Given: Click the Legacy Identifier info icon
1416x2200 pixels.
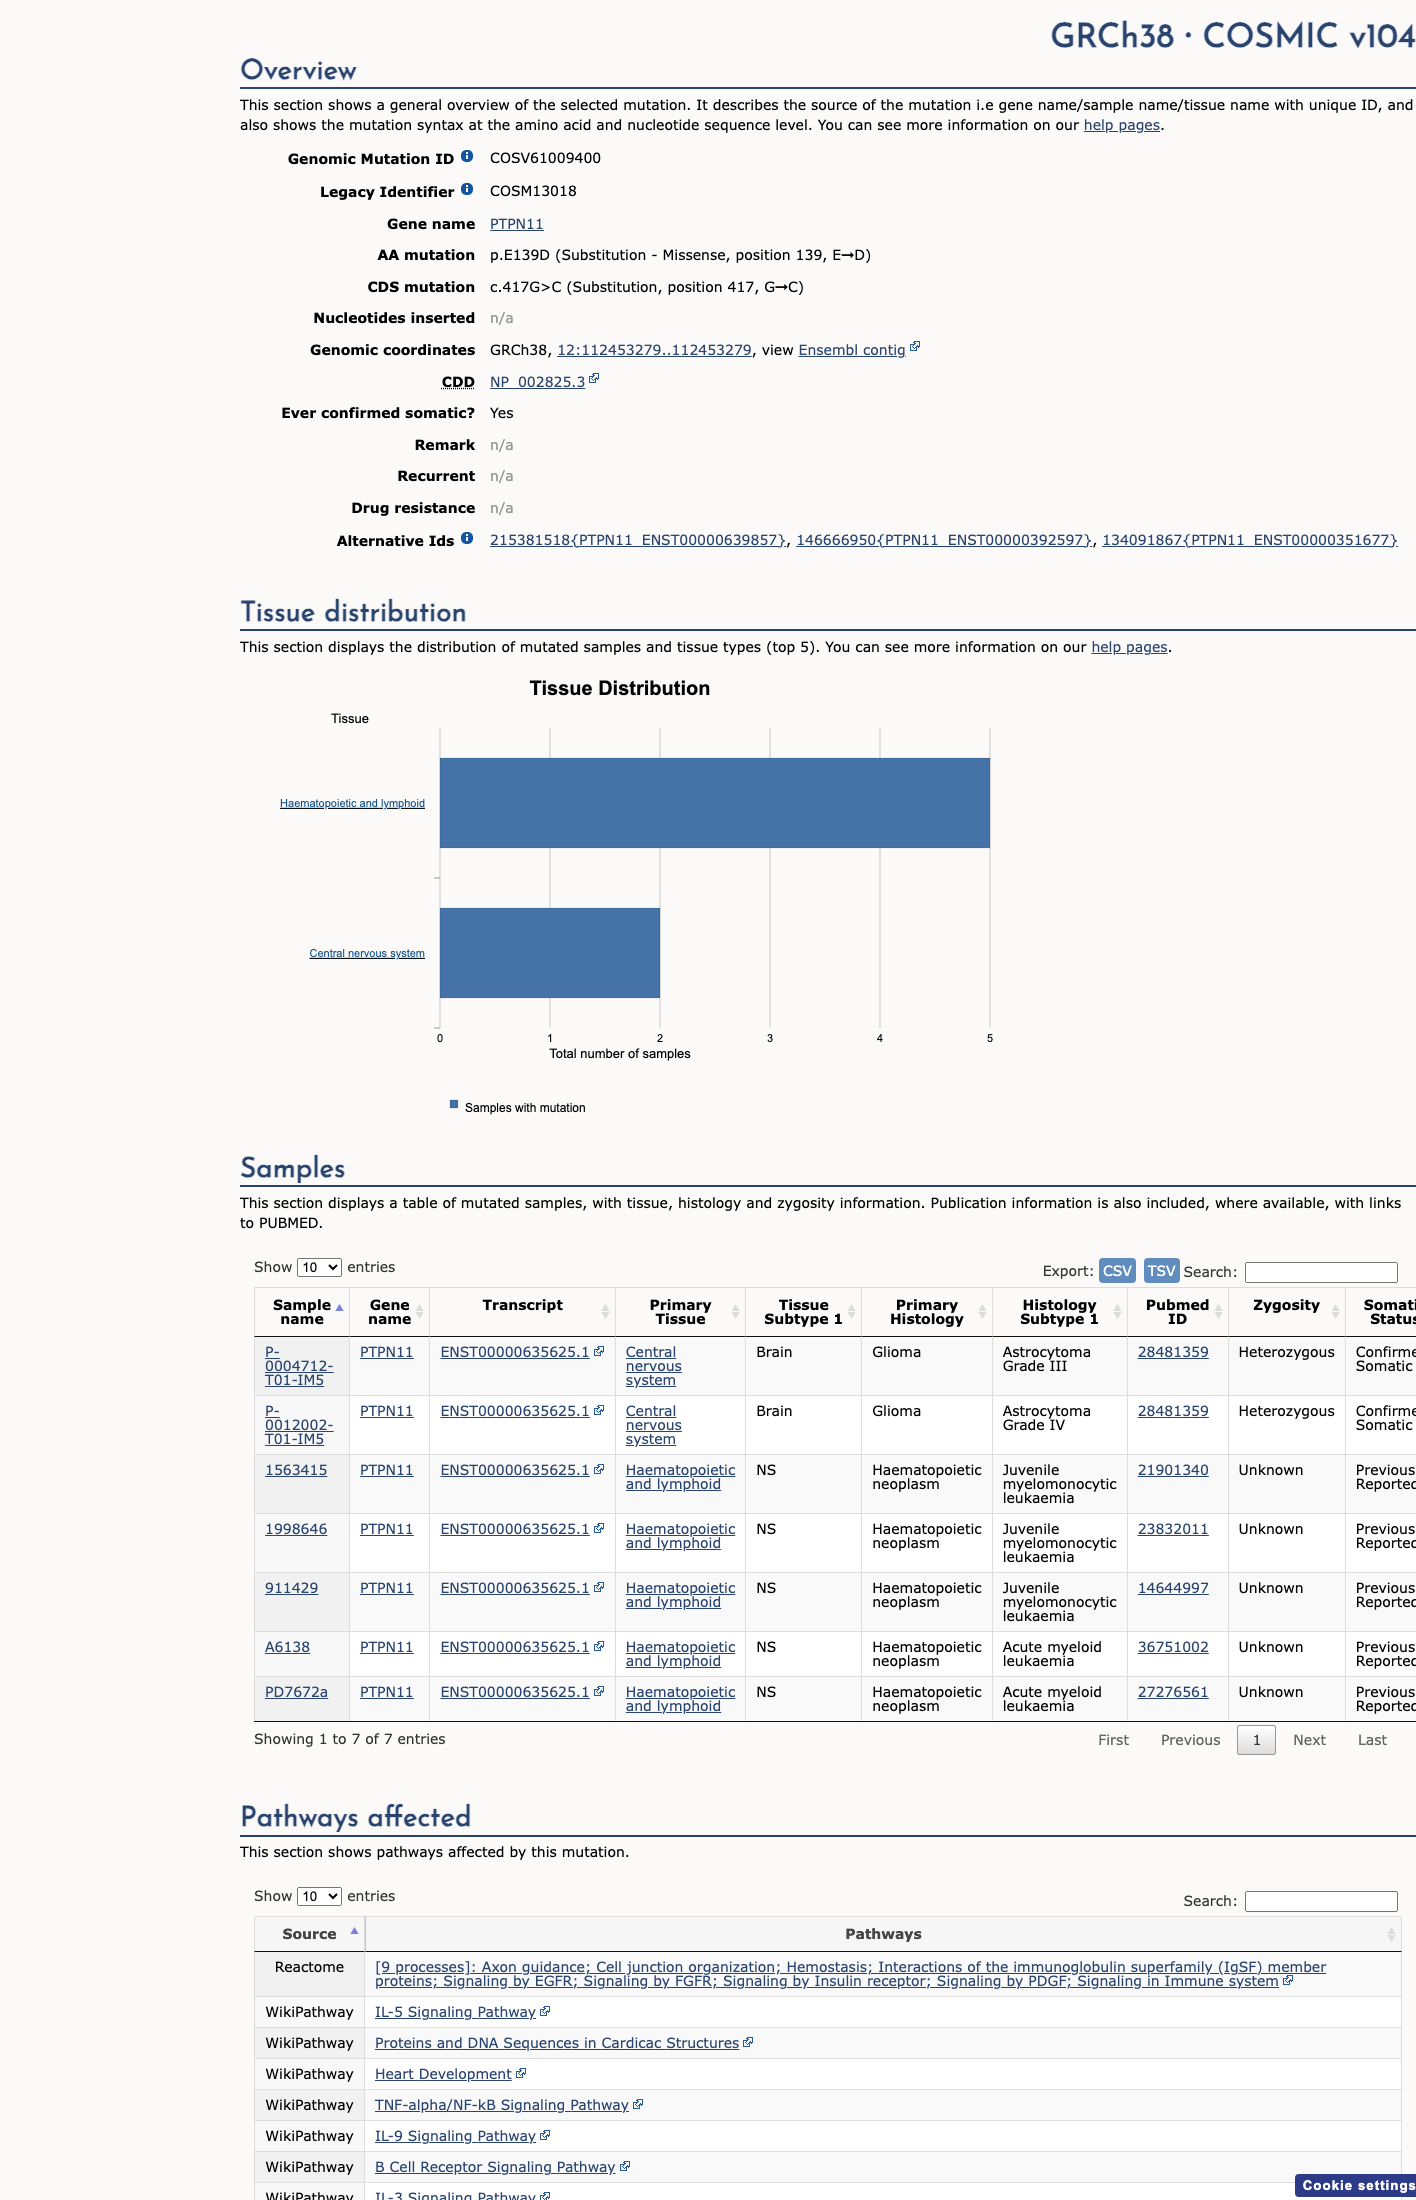Looking at the screenshot, I should click(x=467, y=190).
